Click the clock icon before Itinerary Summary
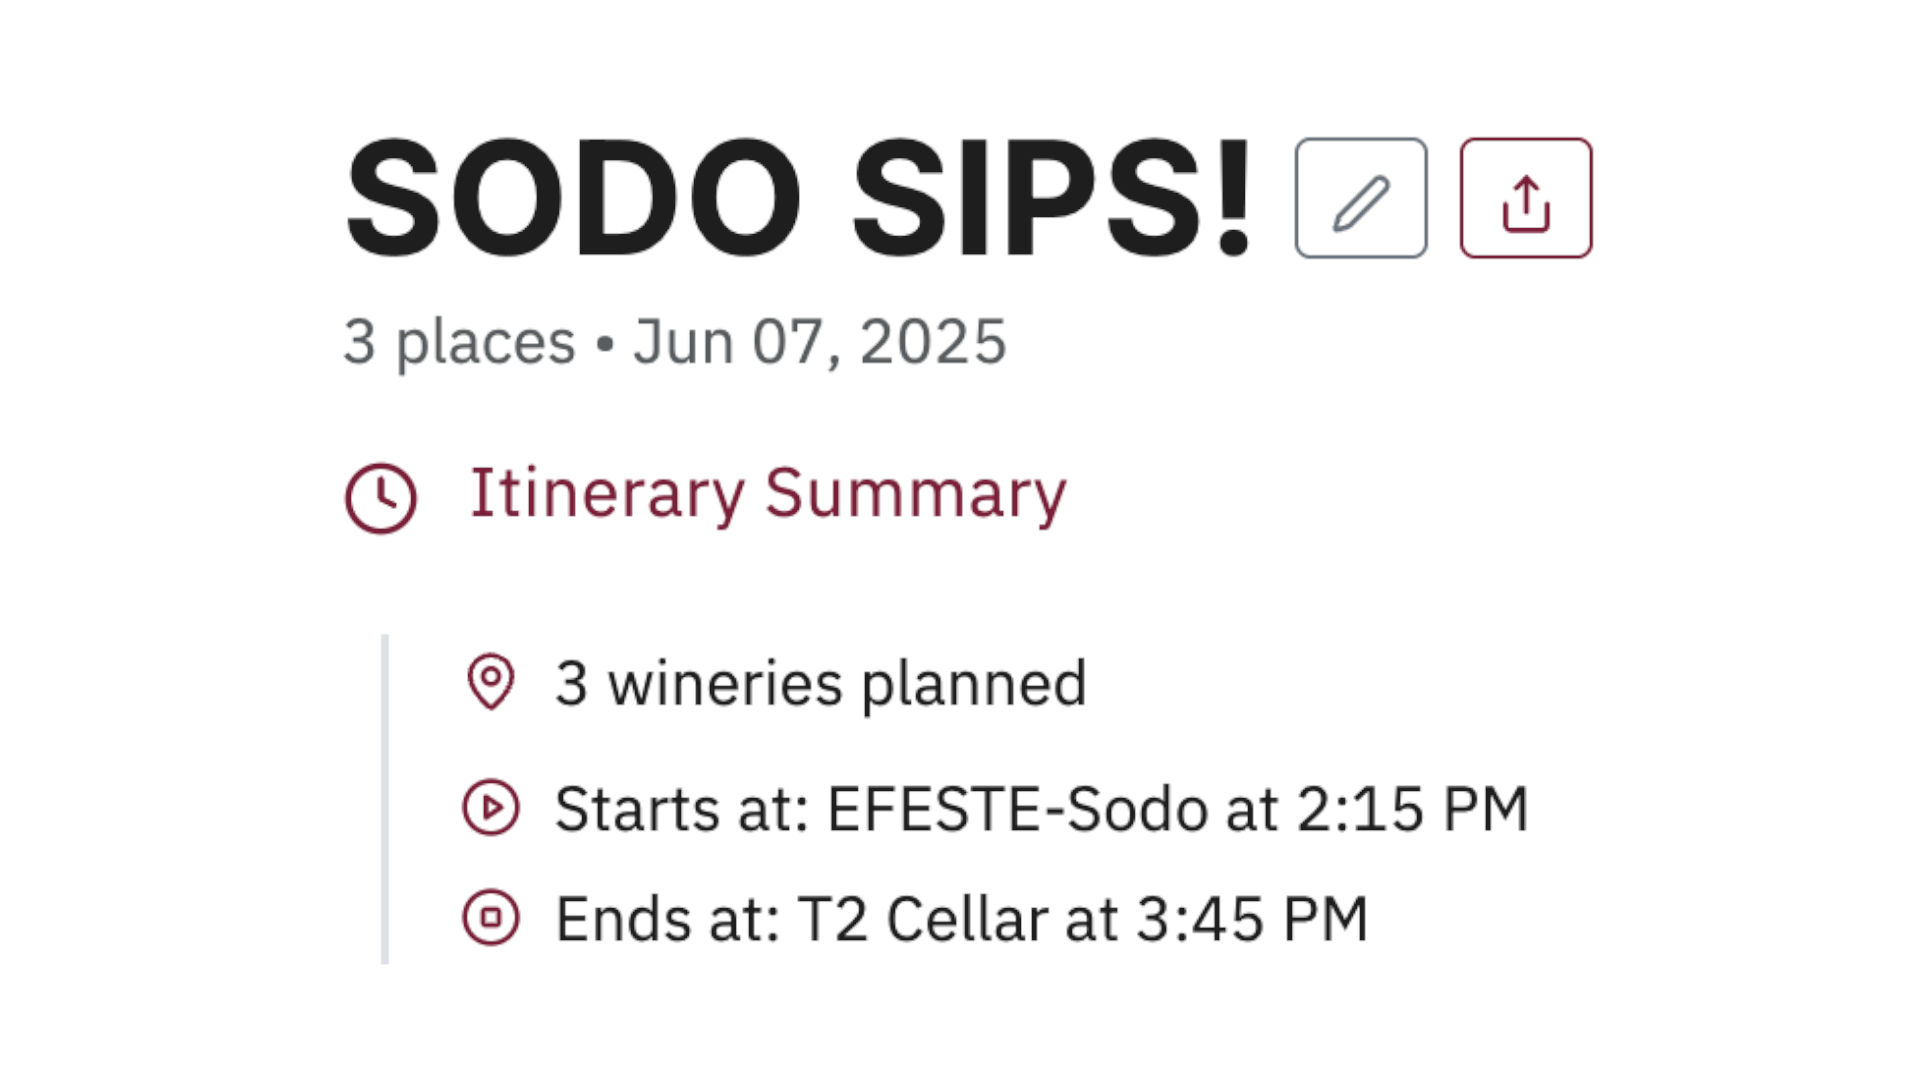Image resolution: width=1920 pixels, height=1080 pixels. click(x=383, y=492)
